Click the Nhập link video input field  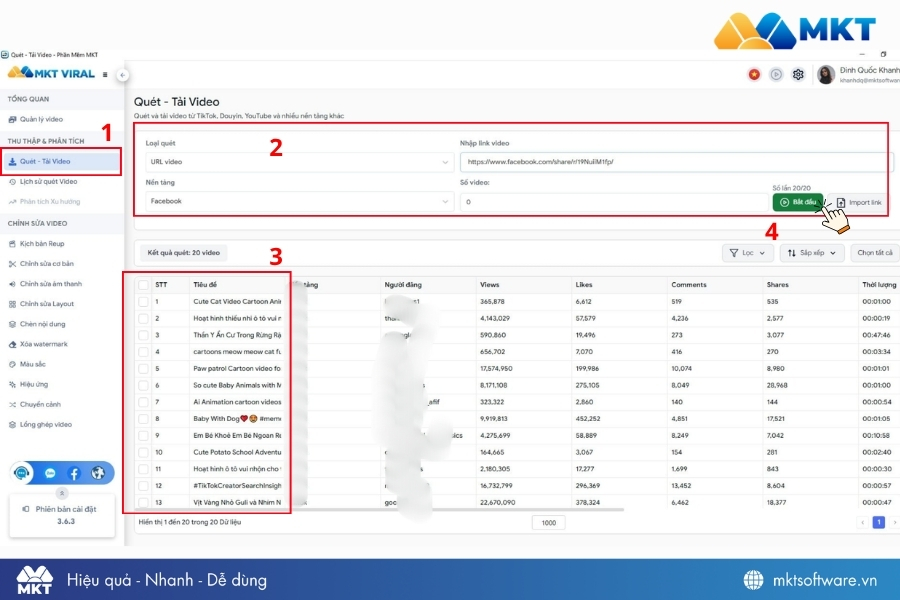pos(676,162)
